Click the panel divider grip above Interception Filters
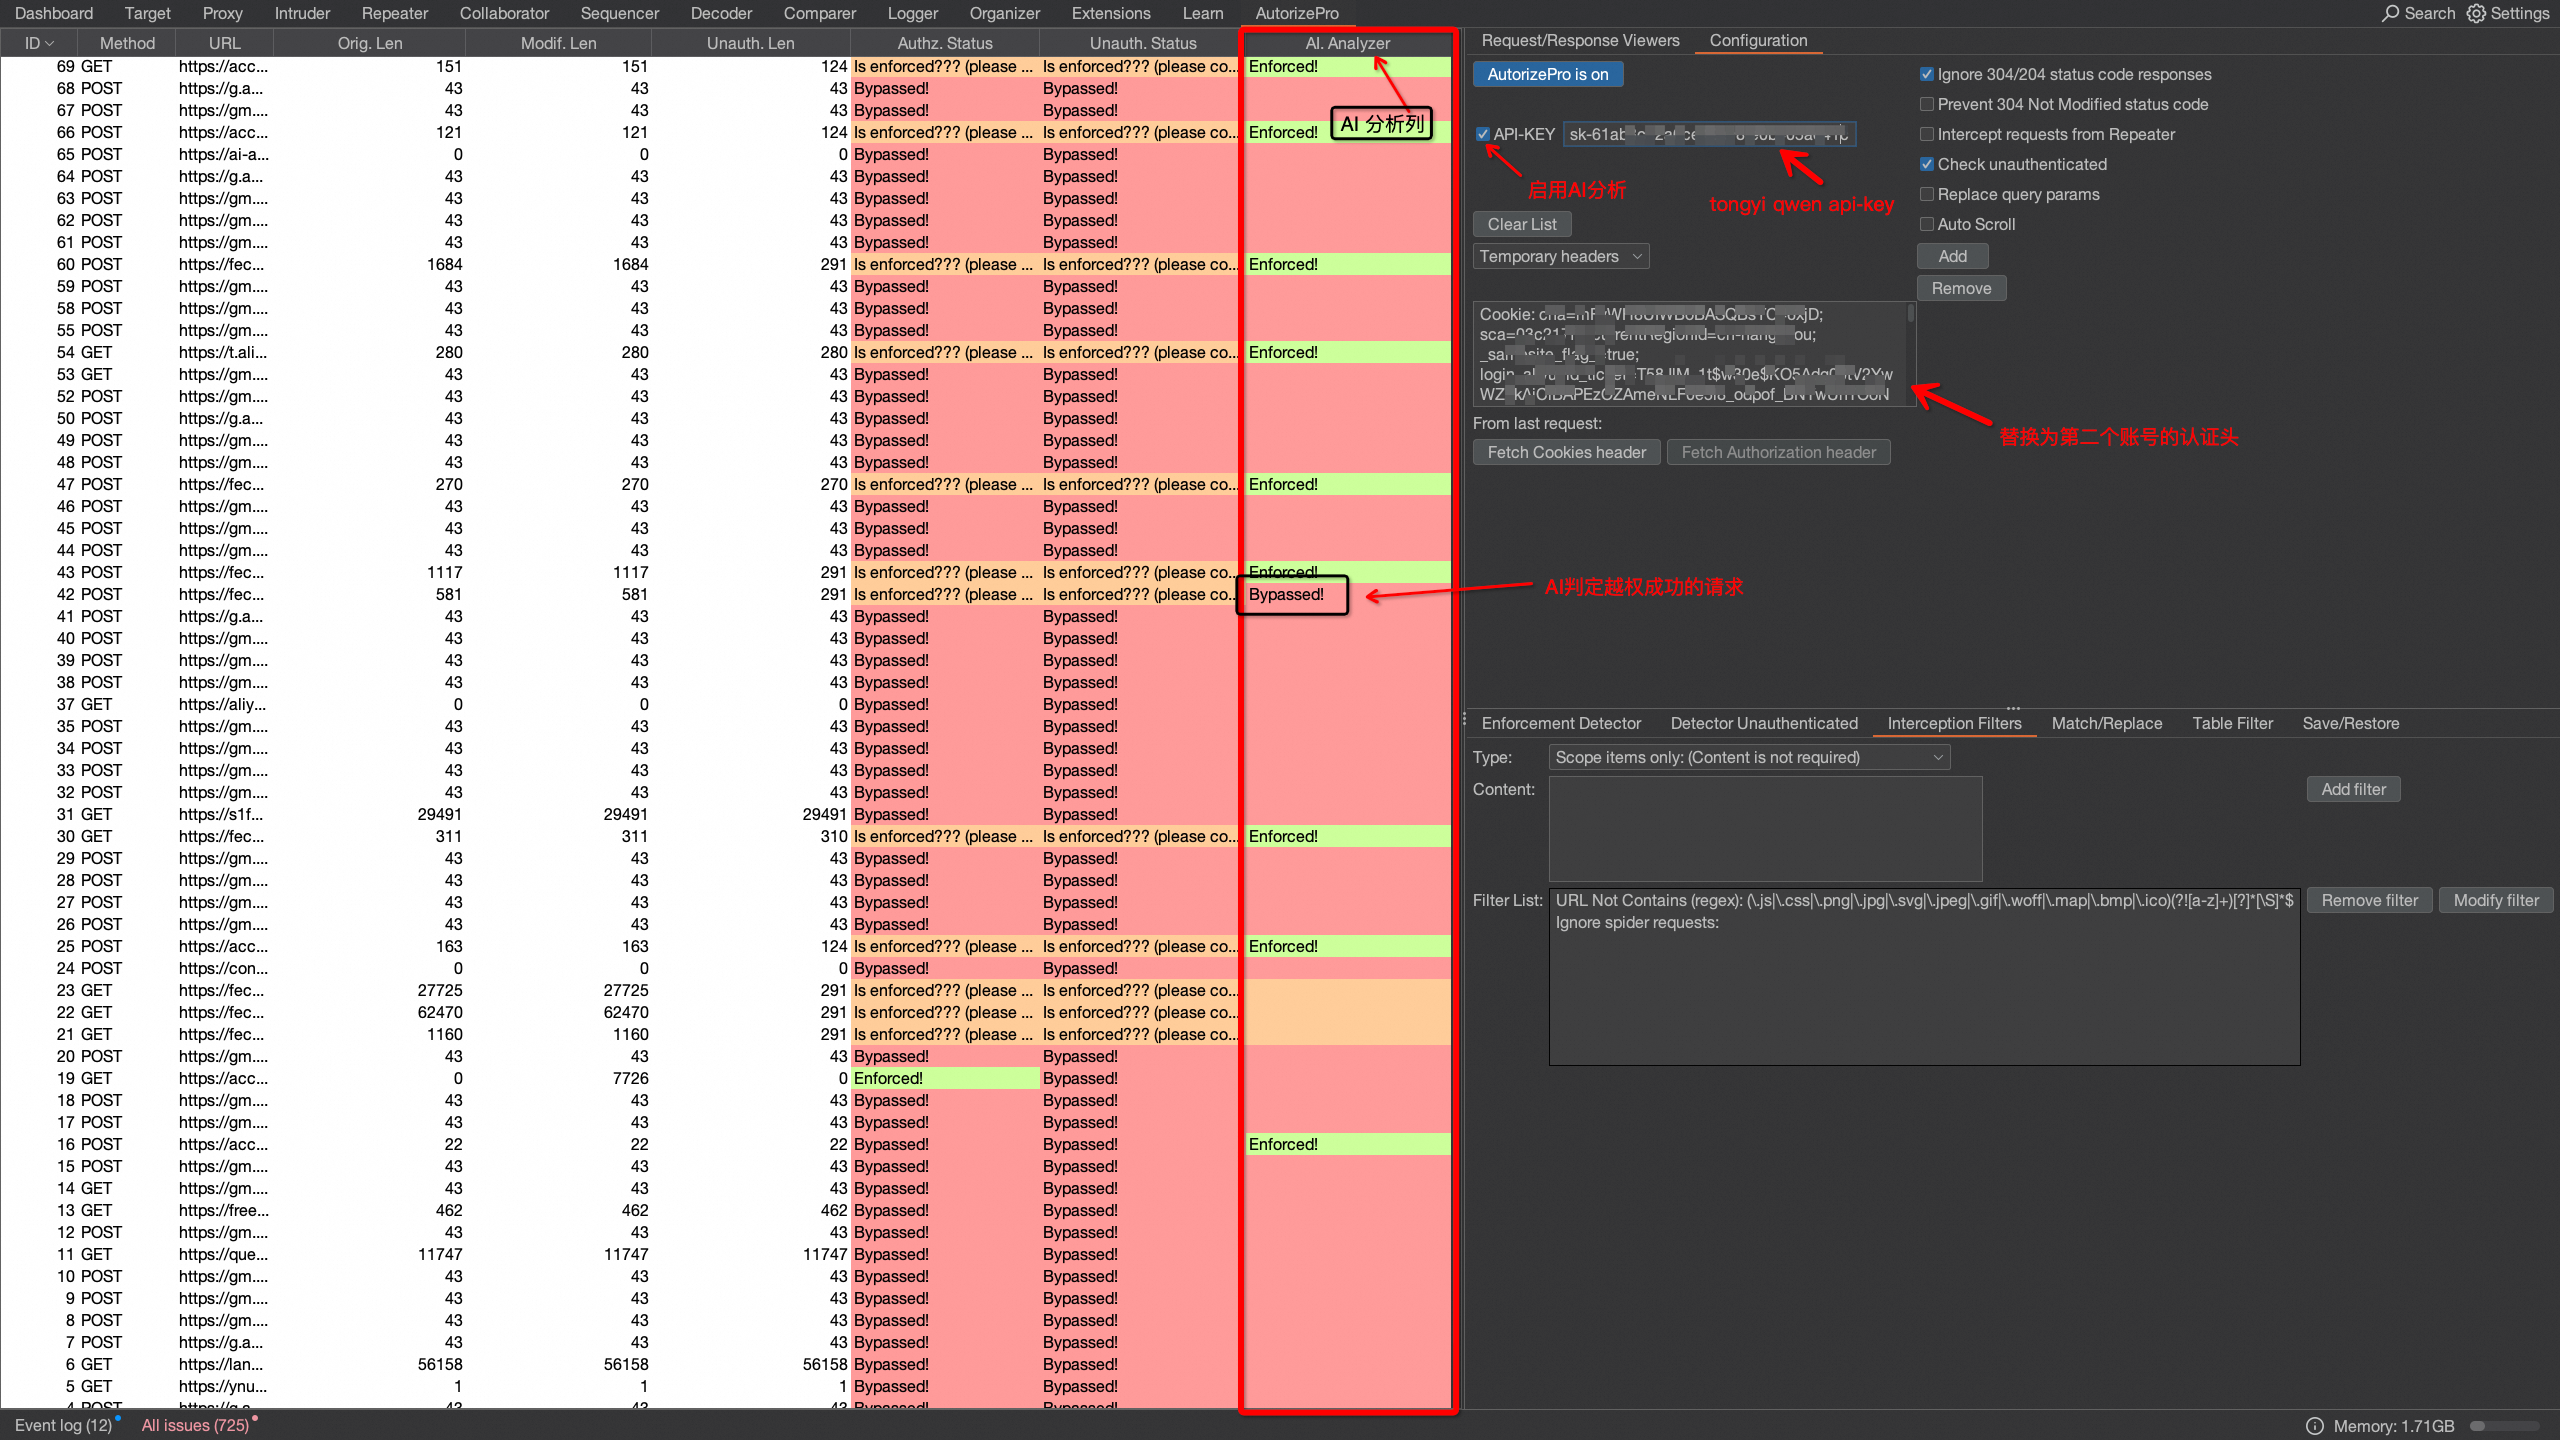 (x=2013, y=708)
